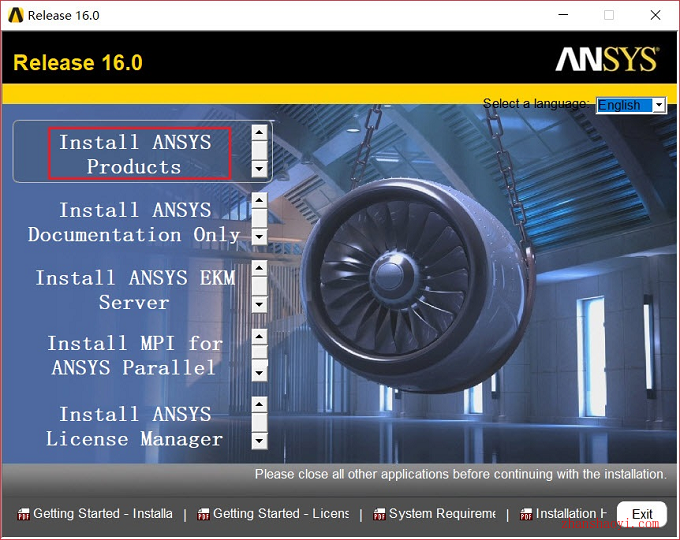Screen dimensions: 680x540
Task: Click up arrow beside Install ANSYS Products
Action: tap(259, 132)
